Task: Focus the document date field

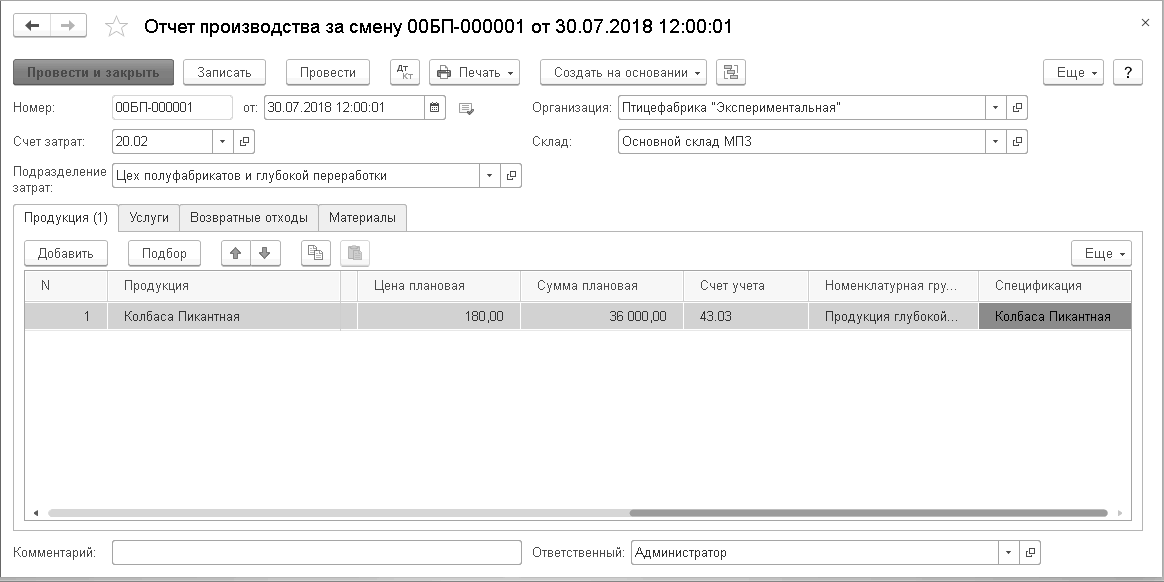Action: click(344, 108)
